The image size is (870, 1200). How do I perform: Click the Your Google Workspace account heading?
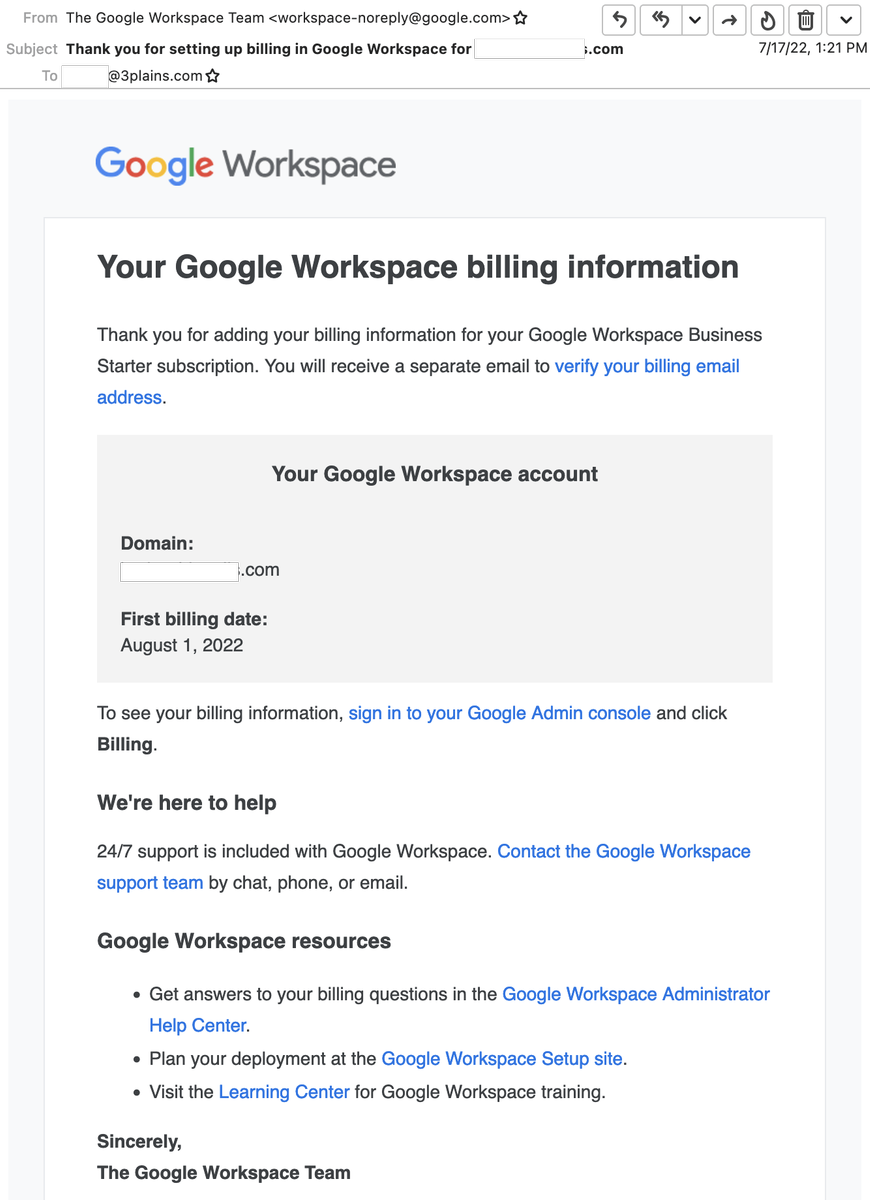(x=435, y=474)
